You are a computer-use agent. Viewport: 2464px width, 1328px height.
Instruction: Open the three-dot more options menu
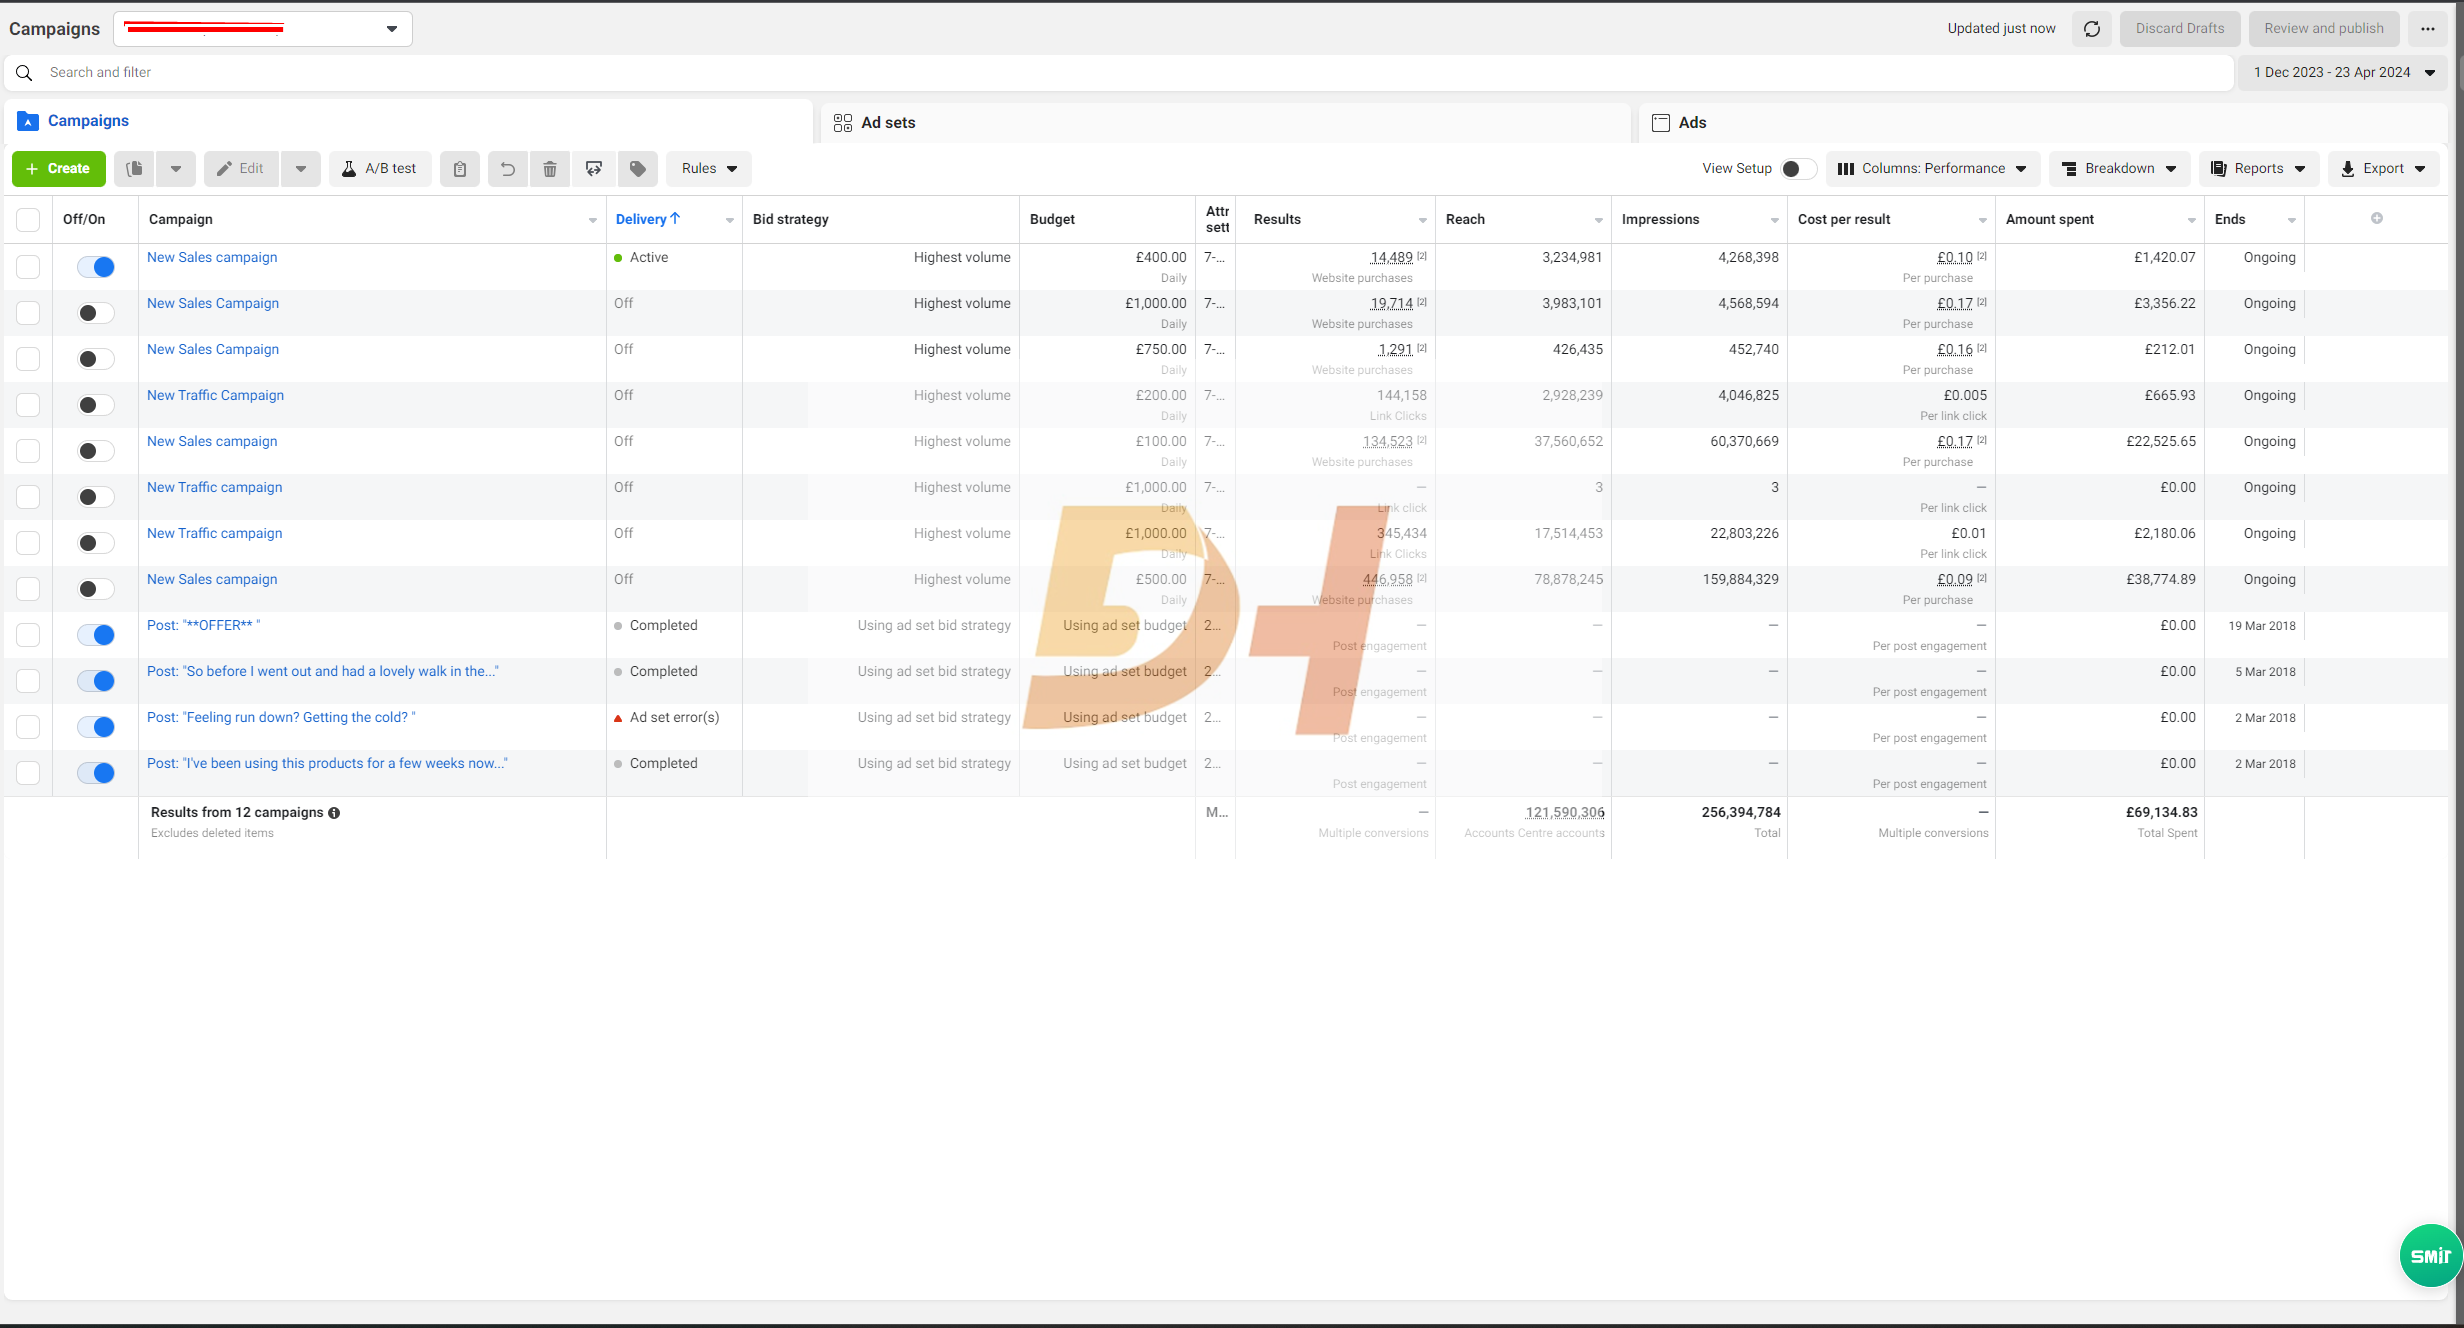(x=2427, y=29)
